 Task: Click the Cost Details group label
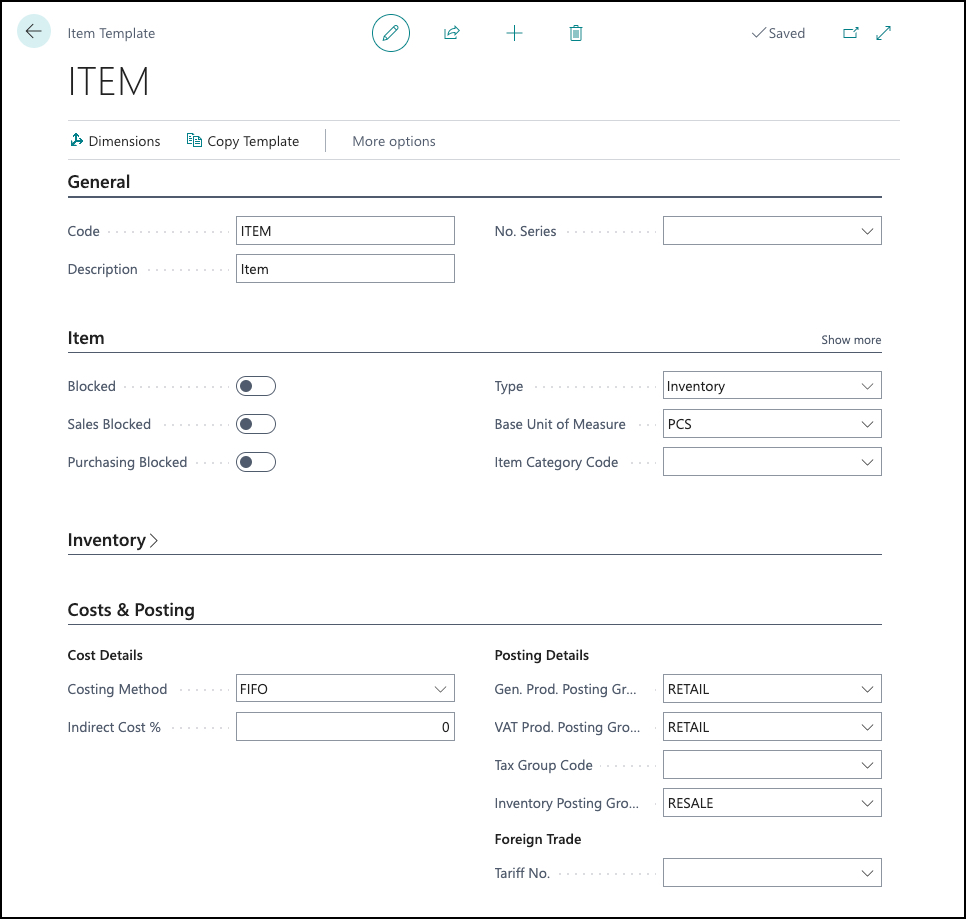105,655
